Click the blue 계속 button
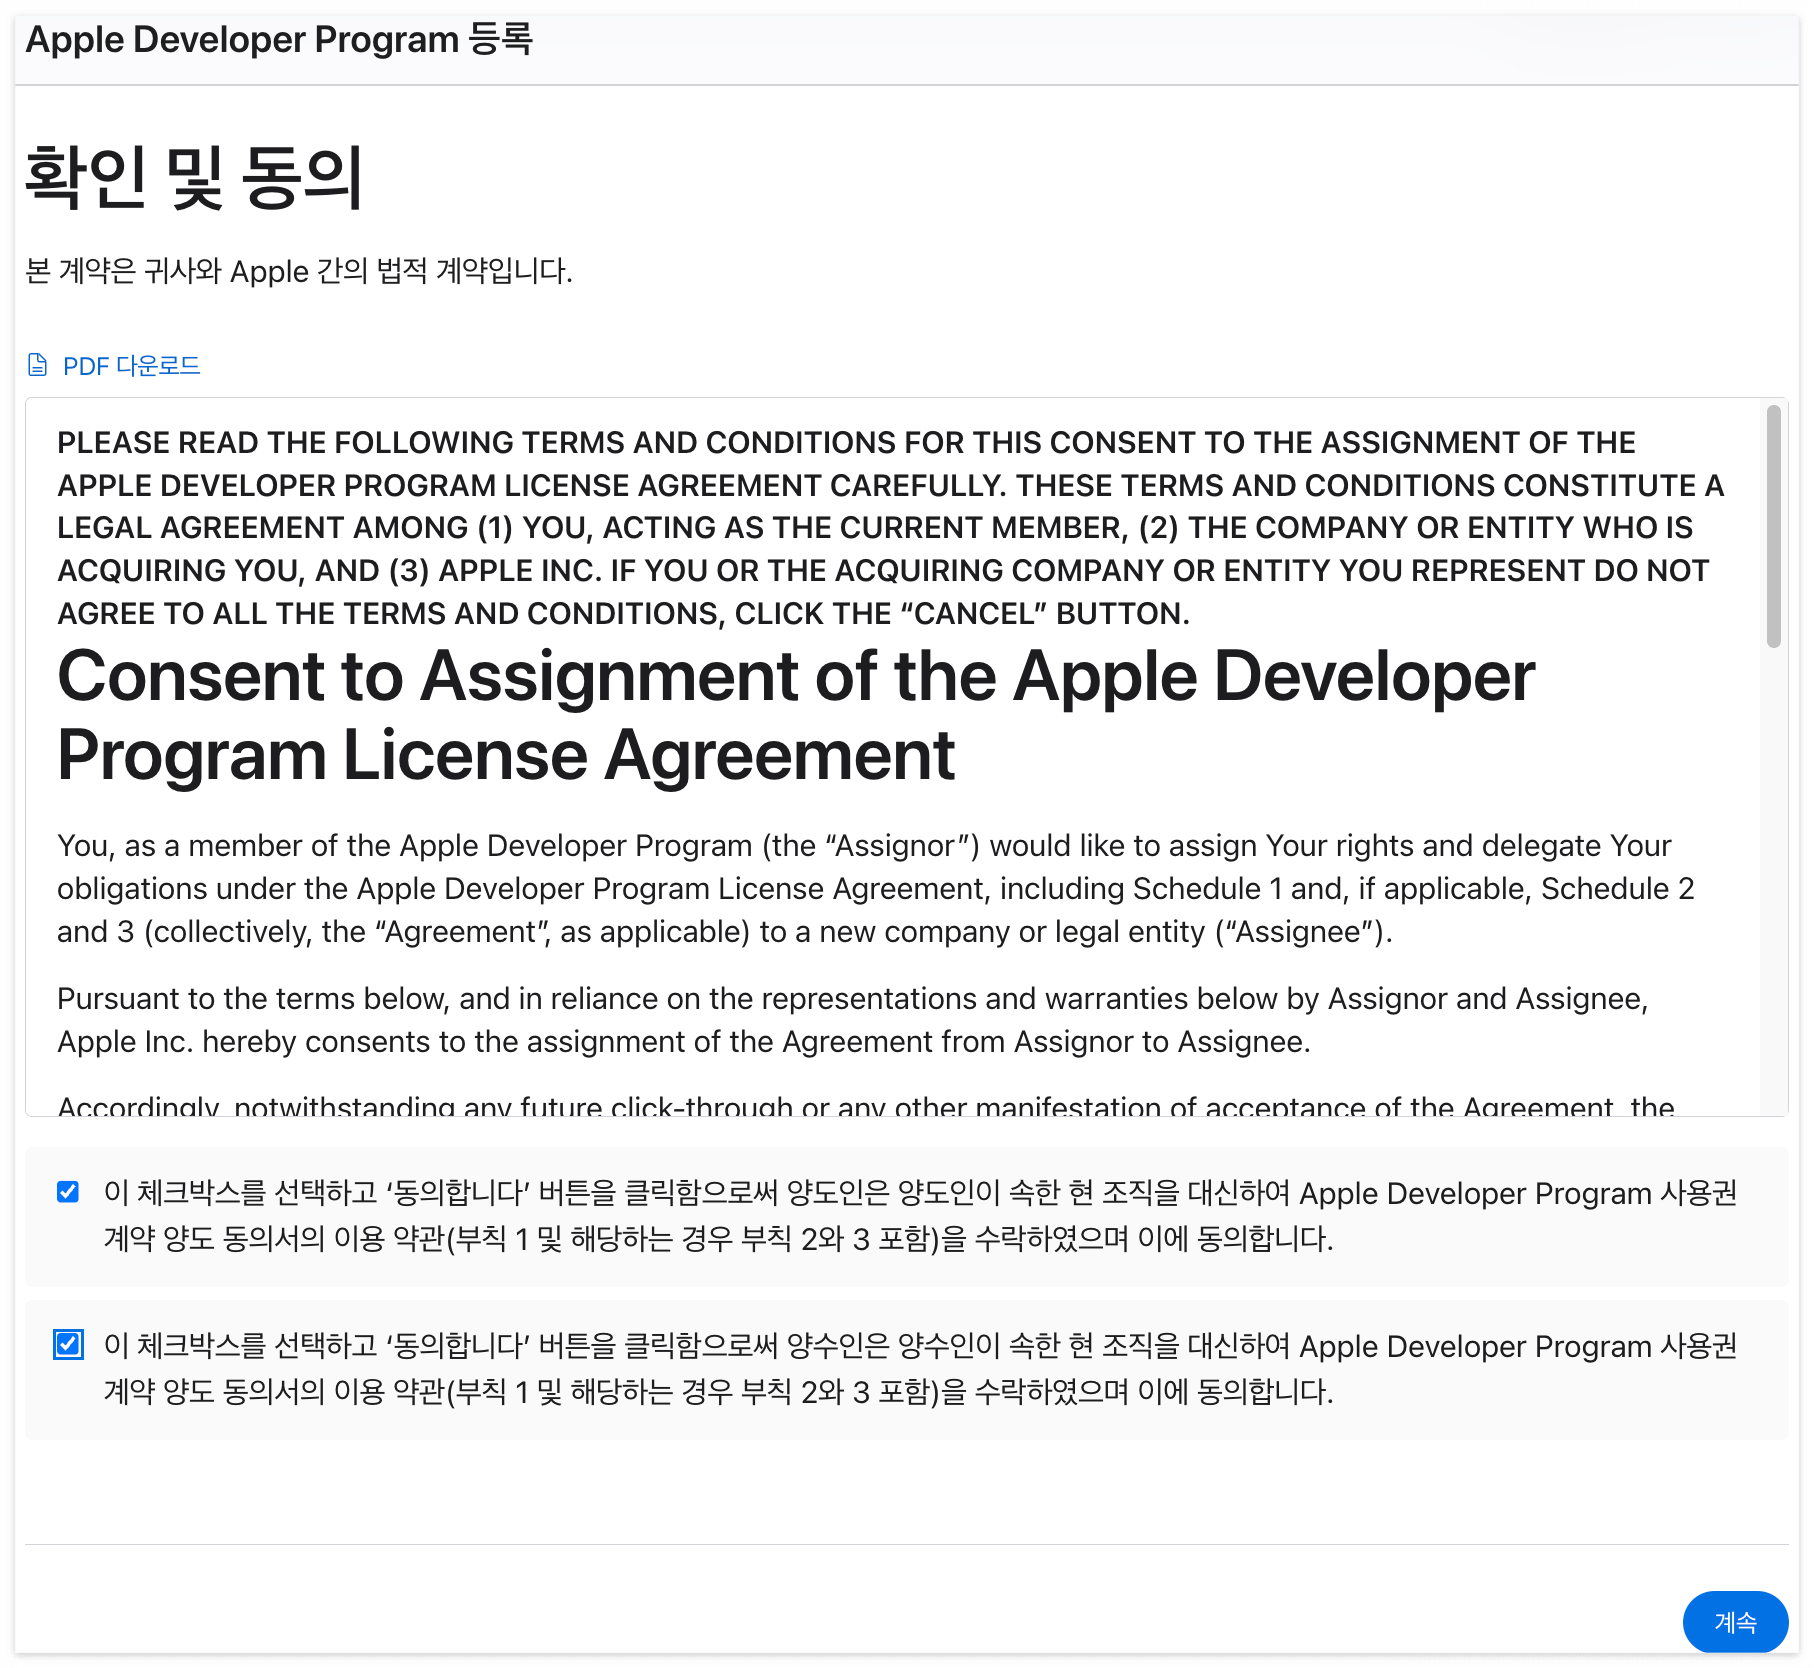1814x1668 pixels. pos(1735,1622)
